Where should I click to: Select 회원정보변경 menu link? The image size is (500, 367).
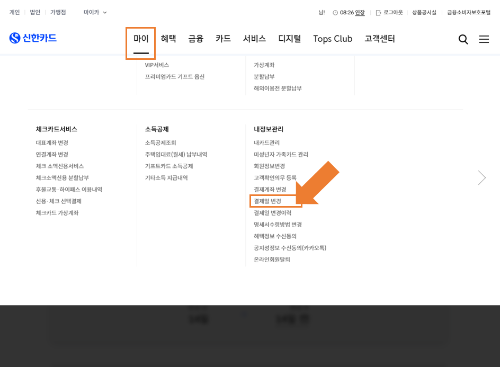269,166
